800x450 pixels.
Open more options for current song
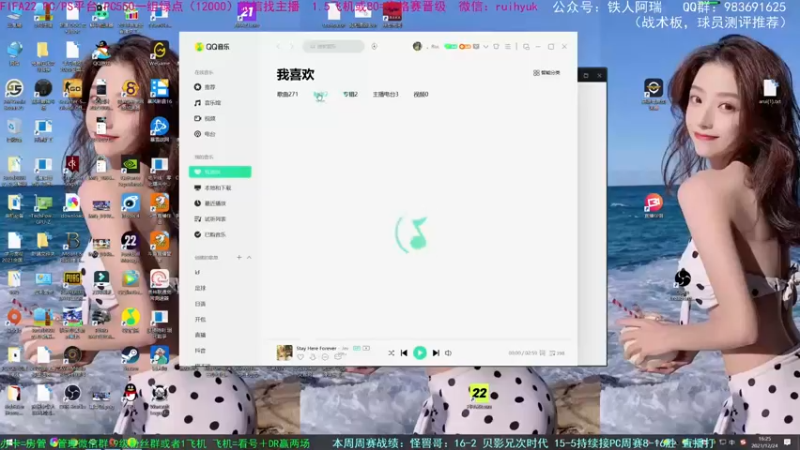tap(325, 357)
